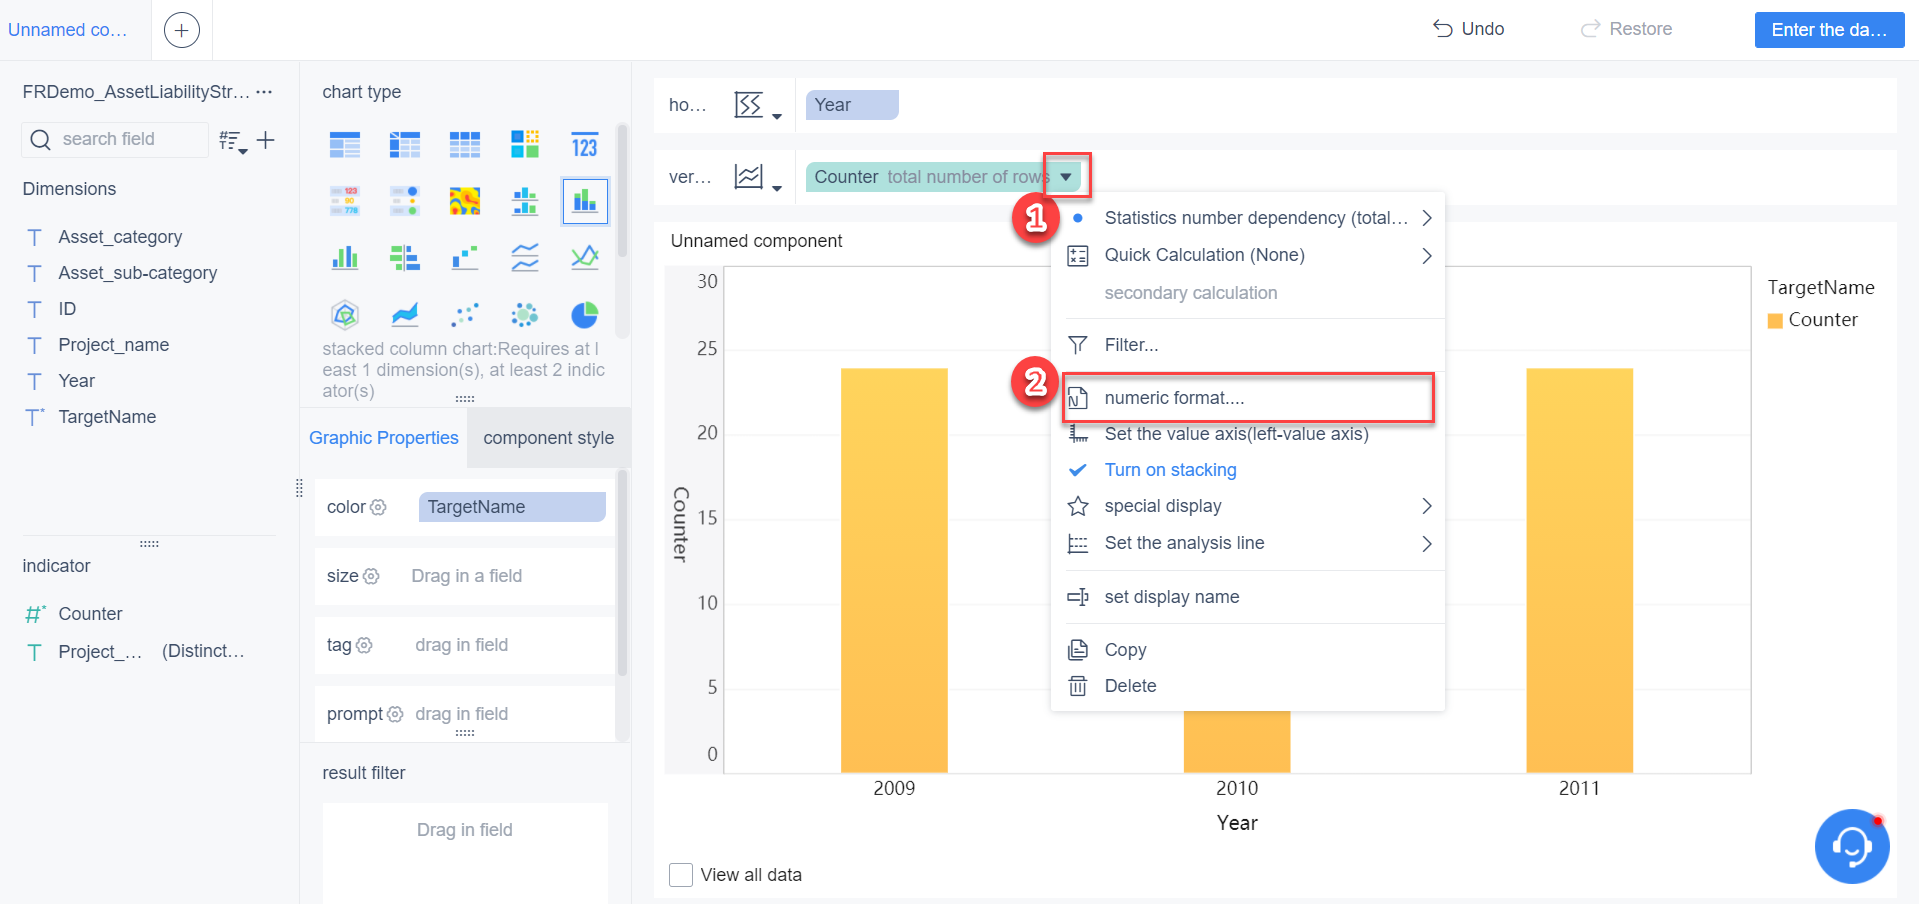Viewport: 1919px width, 904px height.
Task: Add a new component with plus icon
Action: (181, 30)
